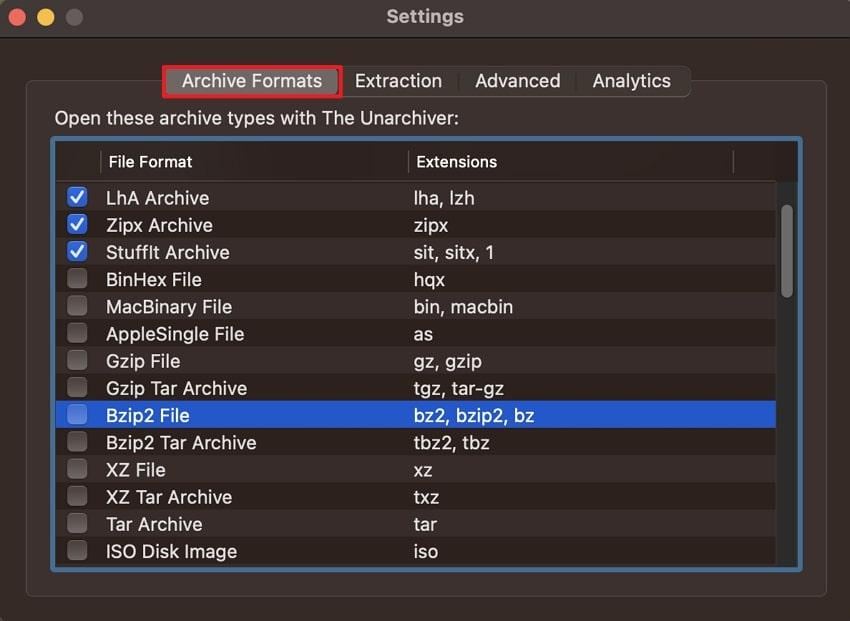Click the highlighted Bzip2 File label
The width and height of the screenshot is (850, 621).
tap(148, 416)
